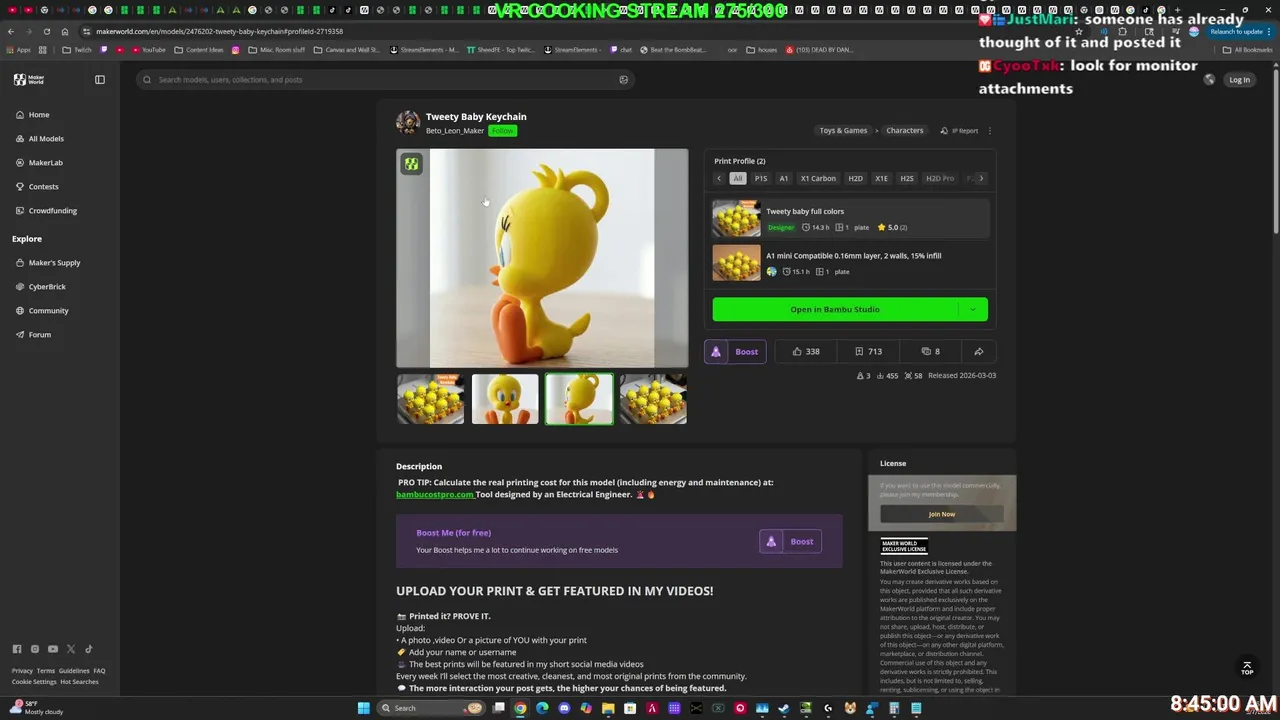Click the browser address bar URL
The width and height of the screenshot is (1280, 720).
220,31
